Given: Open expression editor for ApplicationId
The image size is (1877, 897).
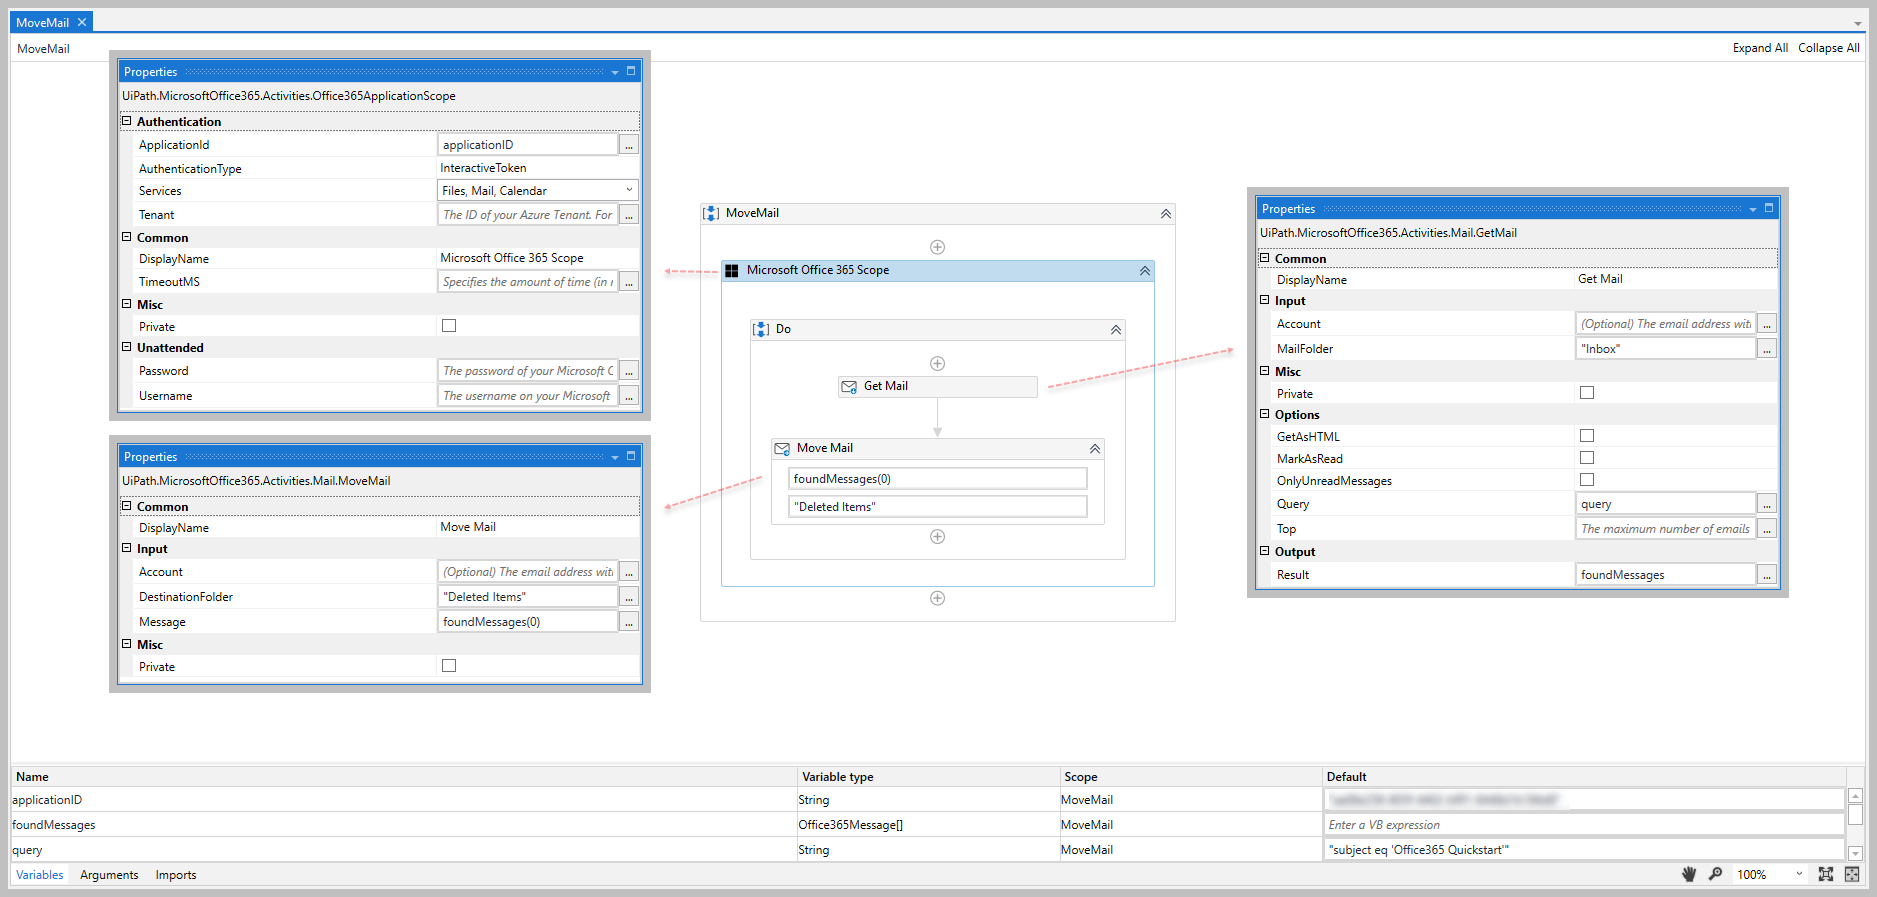Looking at the screenshot, I should click(629, 145).
